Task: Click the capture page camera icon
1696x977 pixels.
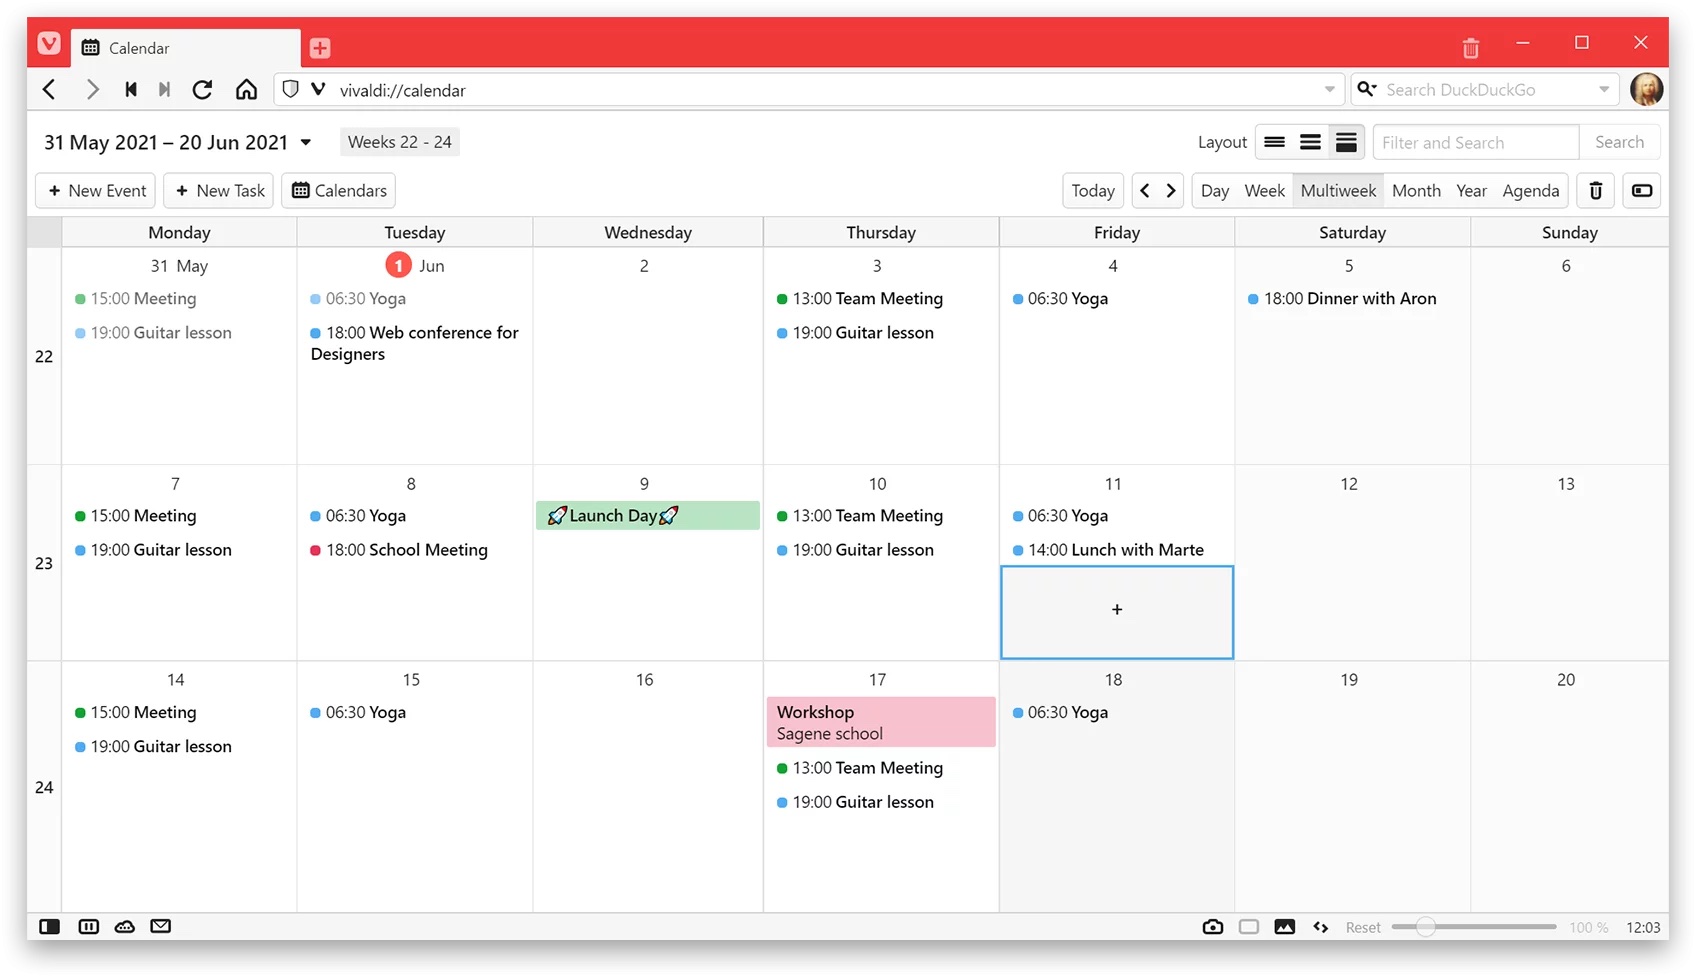Action: tap(1212, 927)
